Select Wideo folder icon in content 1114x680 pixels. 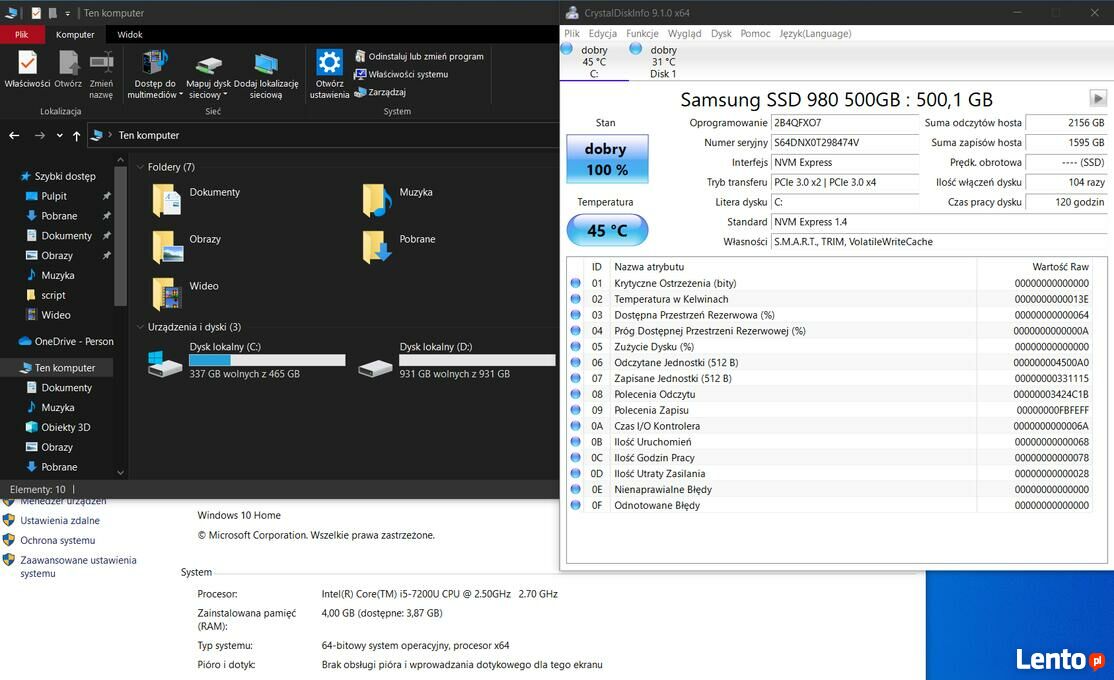pyautogui.click(x=168, y=293)
